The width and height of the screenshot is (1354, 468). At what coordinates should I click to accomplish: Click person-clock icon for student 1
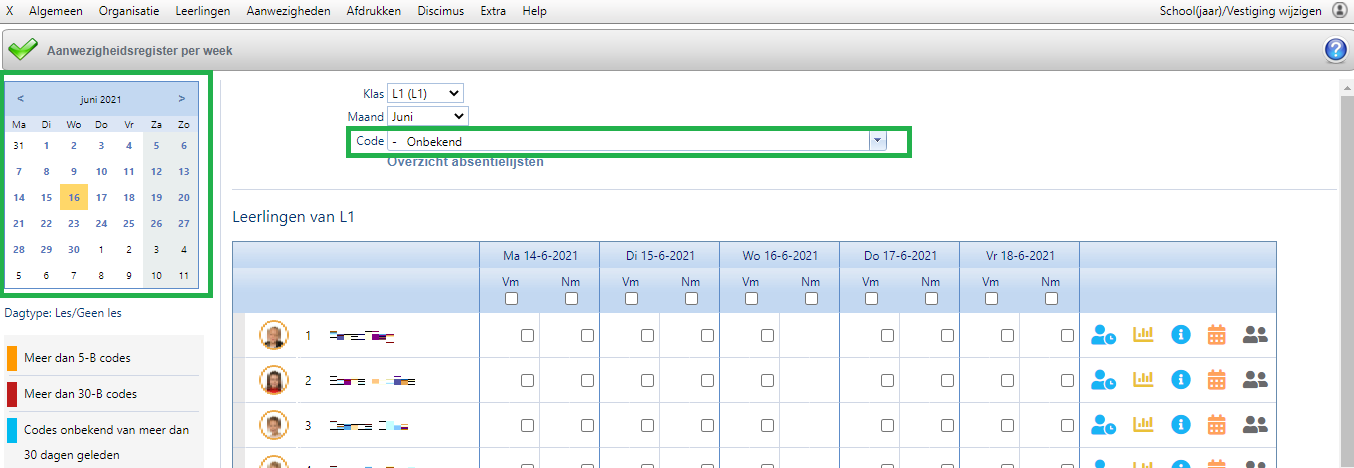click(x=1104, y=336)
